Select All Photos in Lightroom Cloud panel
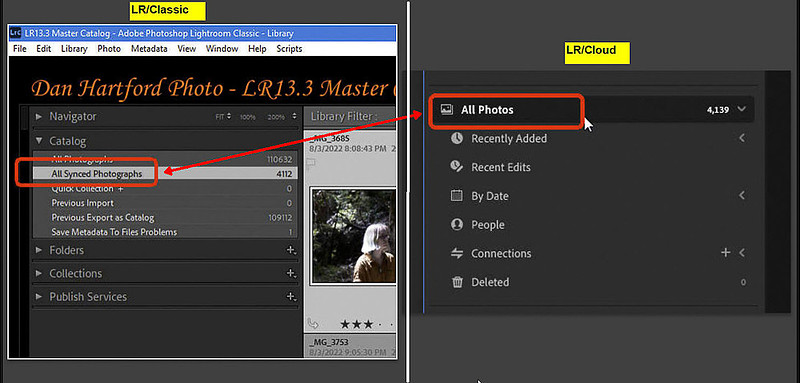This screenshot has width=800, height=383. pyautogui.click(x=591, y=110)
